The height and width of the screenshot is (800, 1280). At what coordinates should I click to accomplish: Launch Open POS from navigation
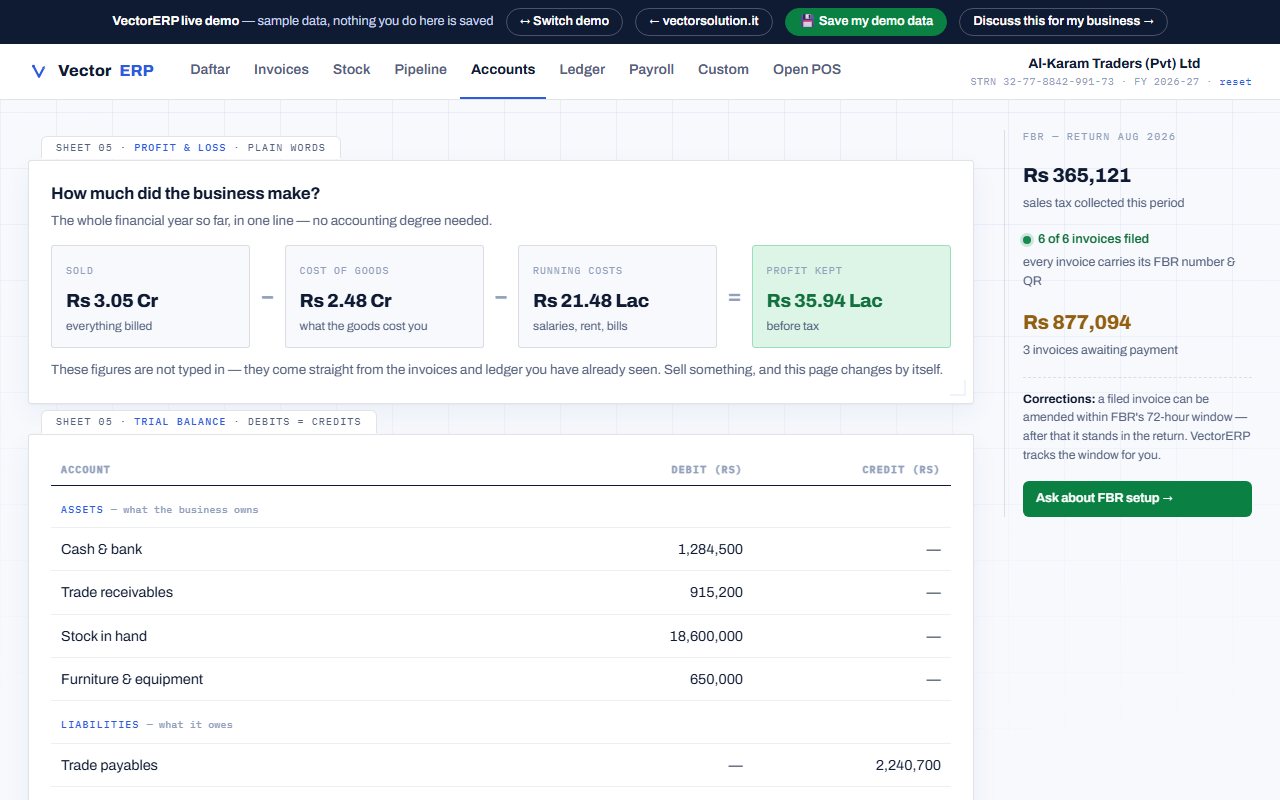807,70
